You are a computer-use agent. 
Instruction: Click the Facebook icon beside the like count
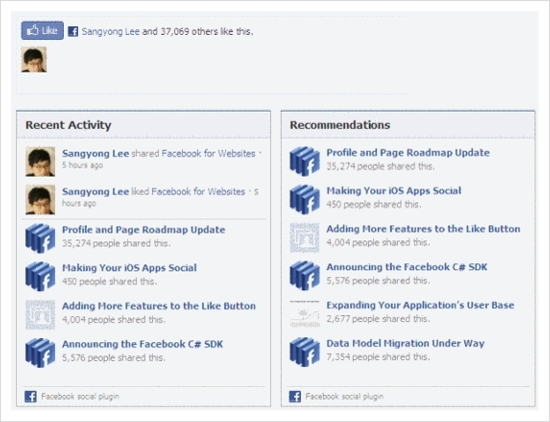[x=73, y=32]
